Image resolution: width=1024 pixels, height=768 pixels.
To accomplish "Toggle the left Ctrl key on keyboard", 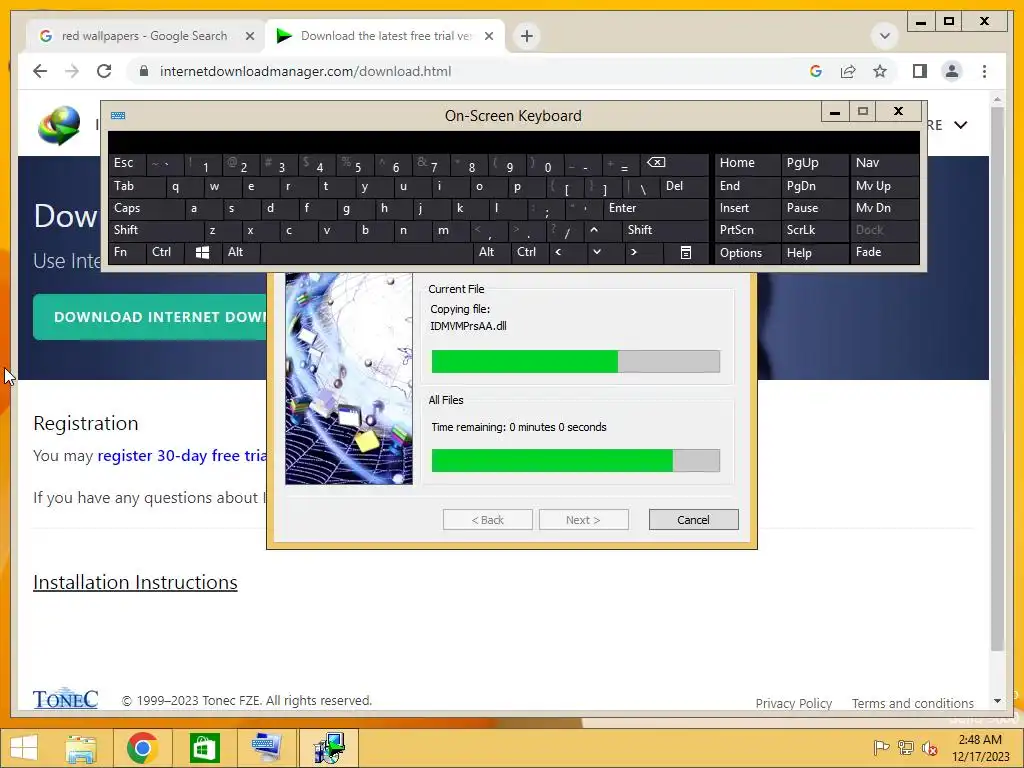I will (165, 252).
